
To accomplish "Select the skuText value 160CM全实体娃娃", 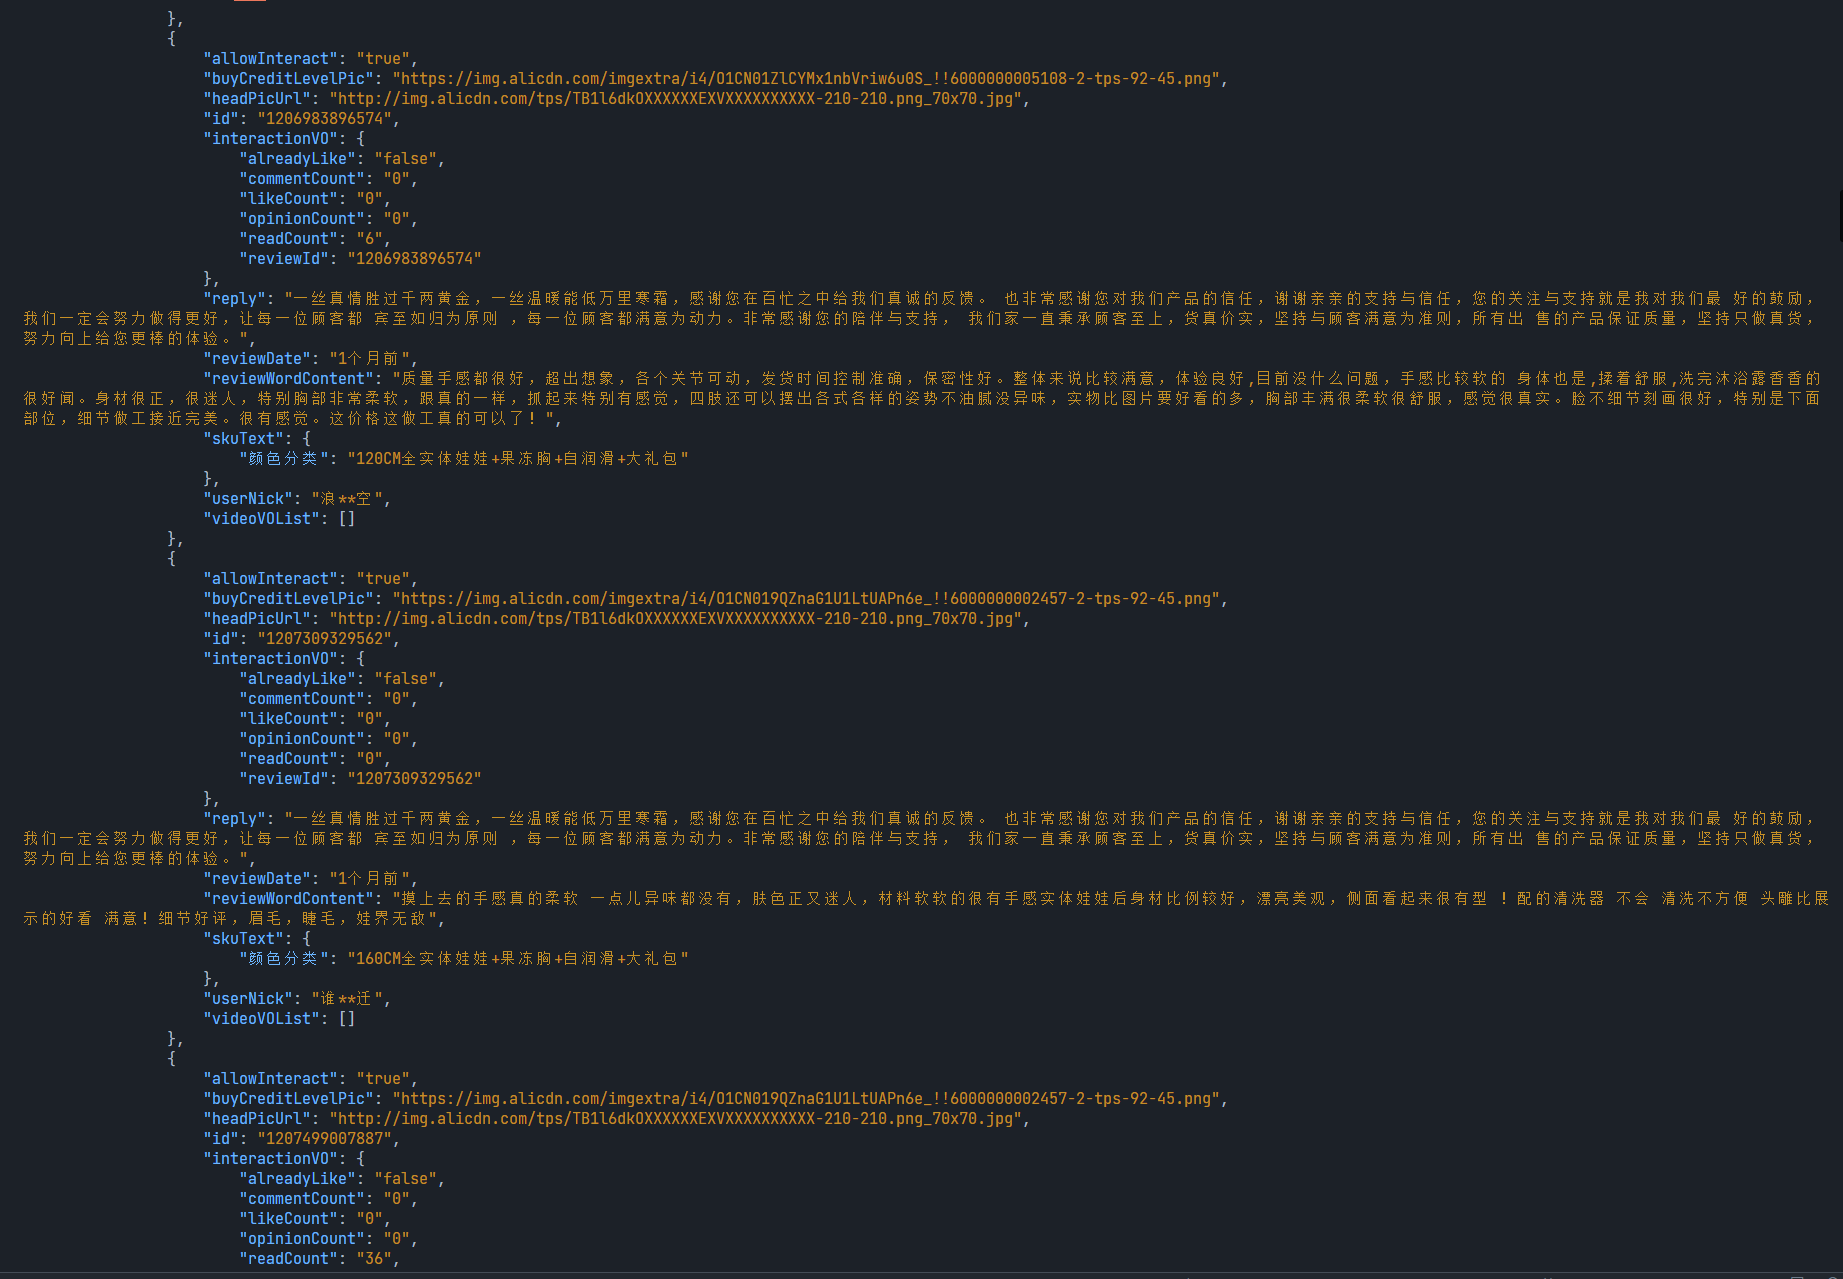I will click(518, 958).
